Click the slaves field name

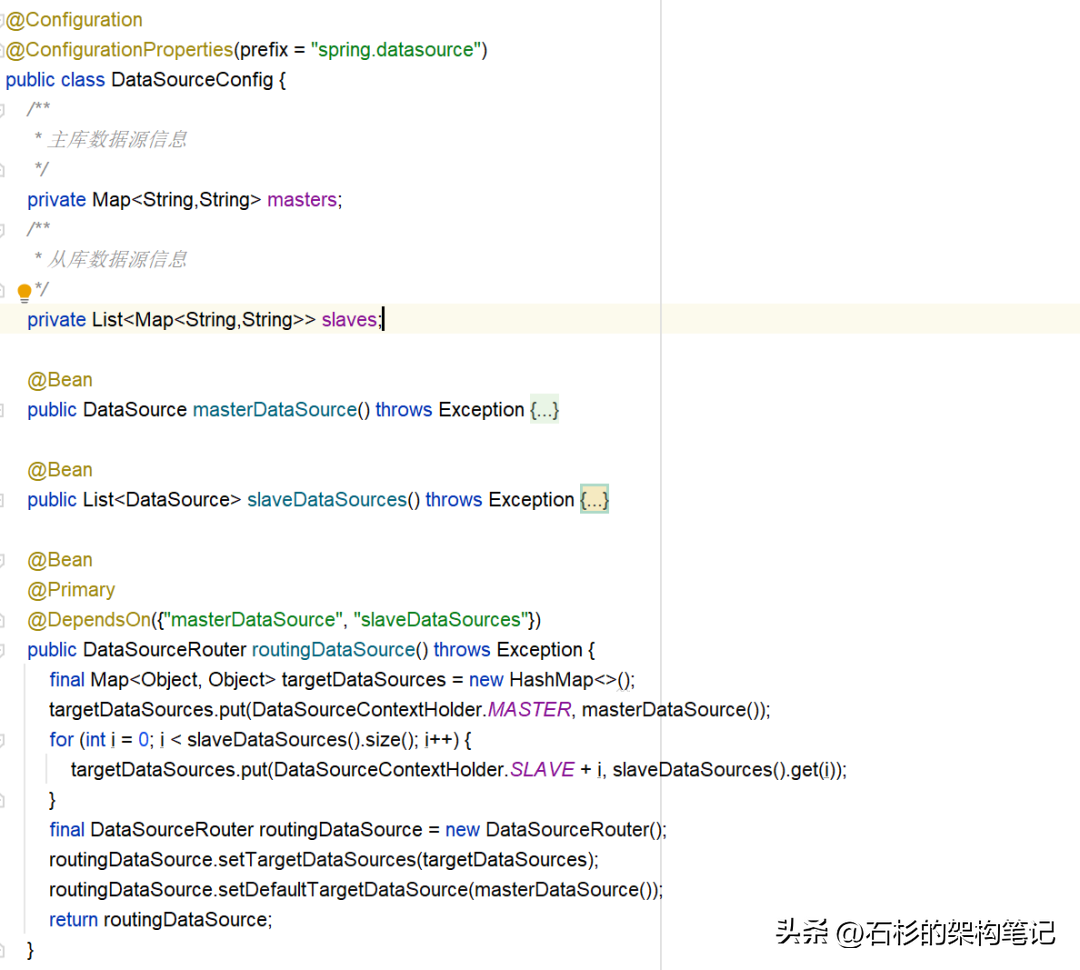[x=349, y=320]
